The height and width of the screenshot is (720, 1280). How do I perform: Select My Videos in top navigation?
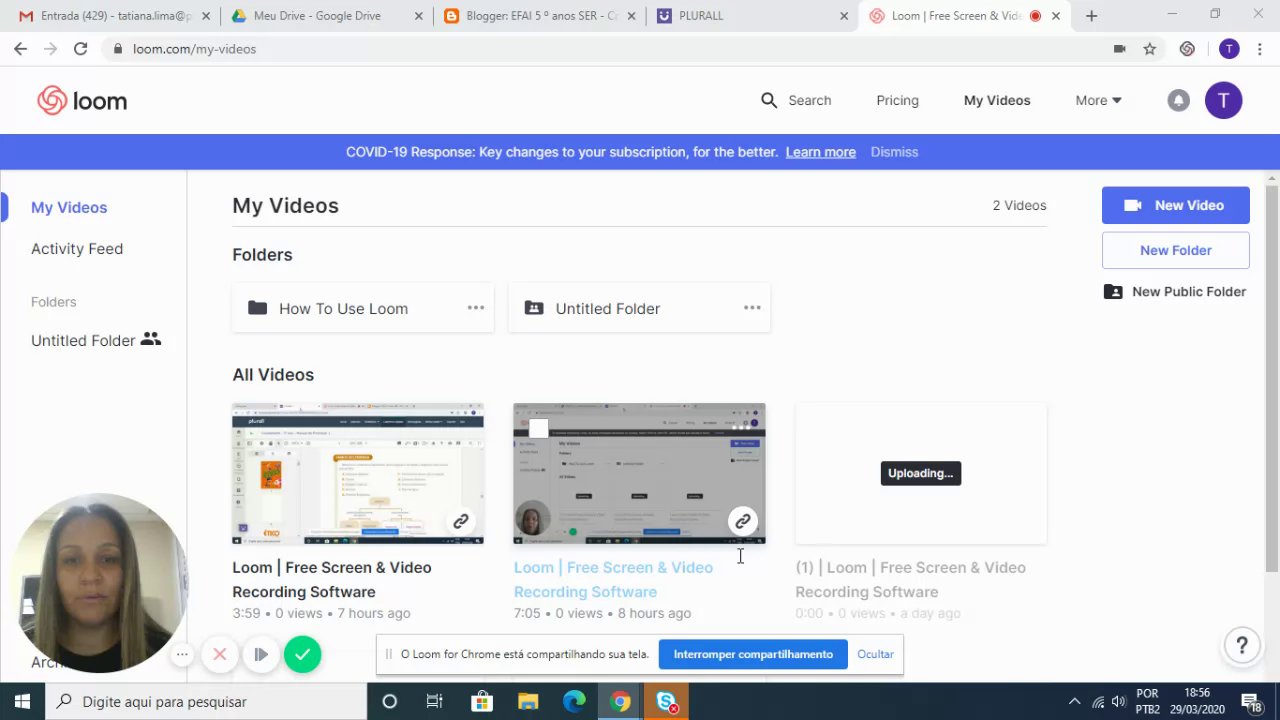[997, 100]
